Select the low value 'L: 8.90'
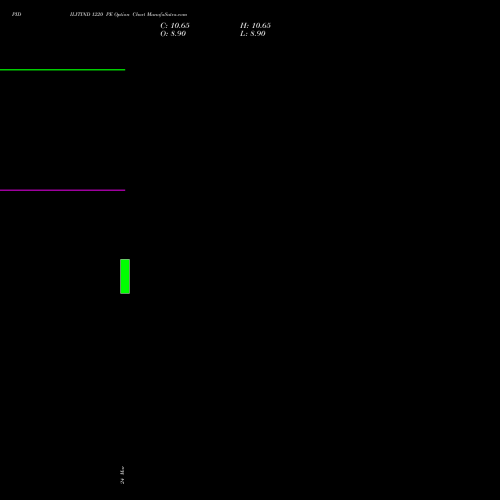Viewport: 500px width, 500px height. point(253,34)
